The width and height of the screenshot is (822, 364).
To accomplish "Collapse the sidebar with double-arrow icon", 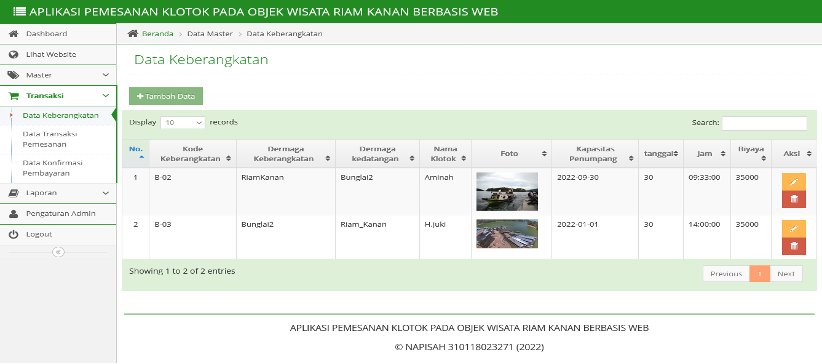I will pyautogui.click(x=58, y=252).
